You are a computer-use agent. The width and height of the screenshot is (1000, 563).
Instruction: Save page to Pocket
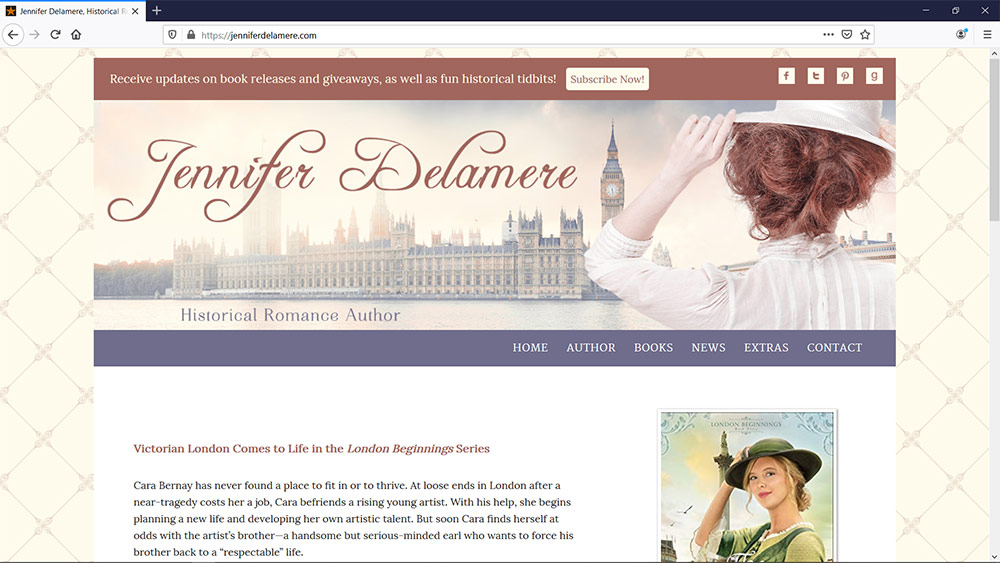(x=846, y=34)
